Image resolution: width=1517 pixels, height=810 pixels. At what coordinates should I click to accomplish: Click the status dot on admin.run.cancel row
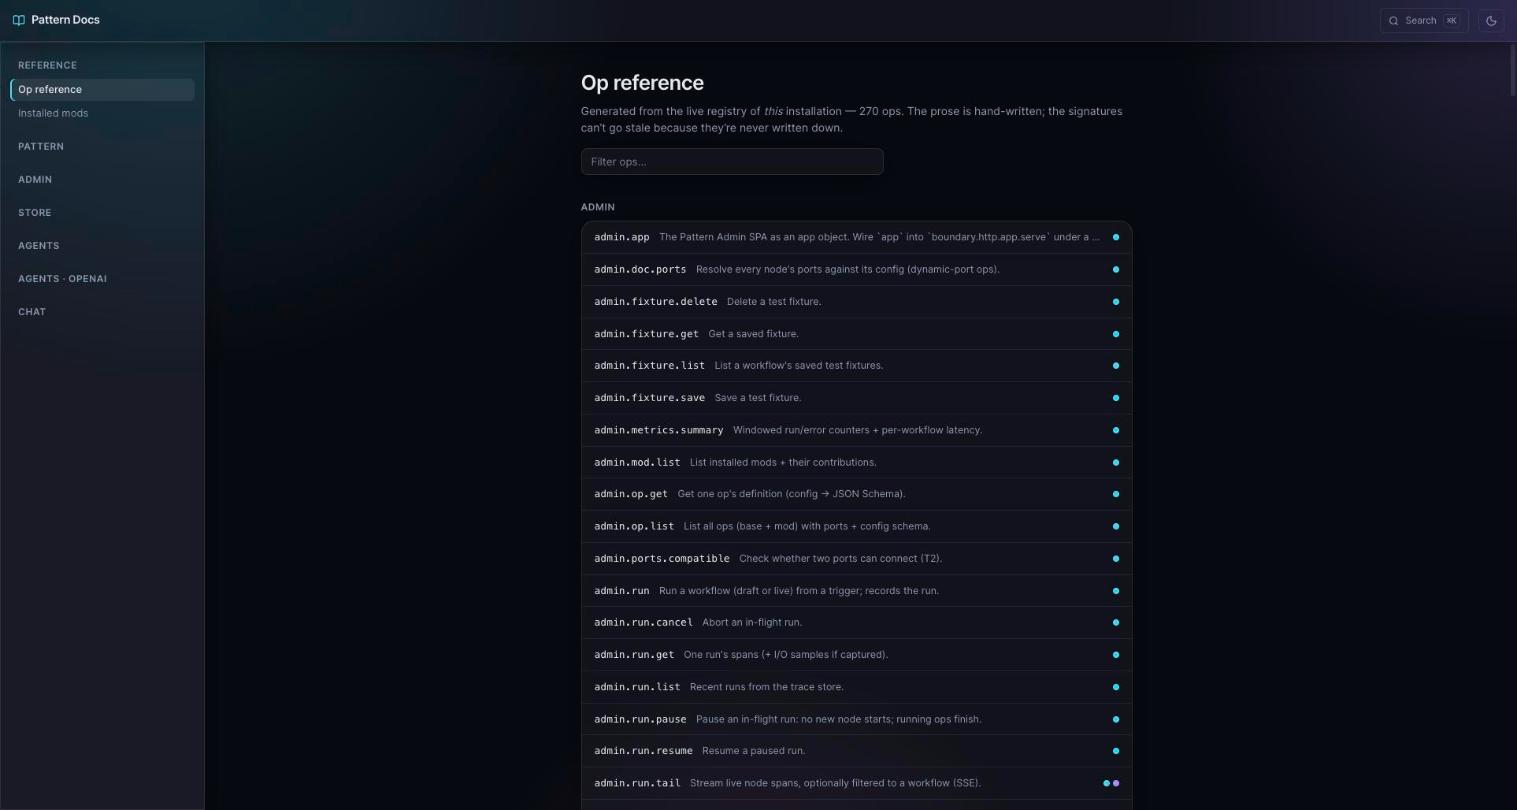(1116, 622)
